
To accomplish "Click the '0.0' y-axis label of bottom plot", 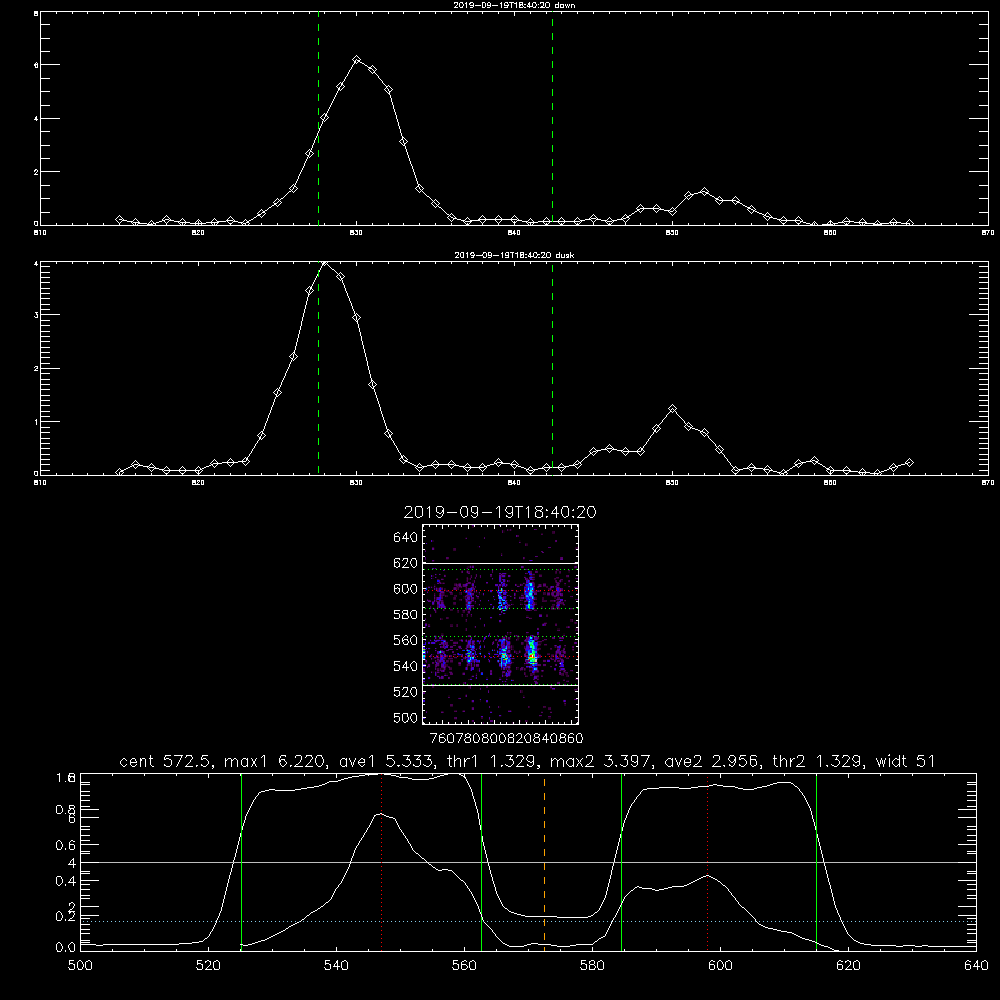I will point(65,948).
